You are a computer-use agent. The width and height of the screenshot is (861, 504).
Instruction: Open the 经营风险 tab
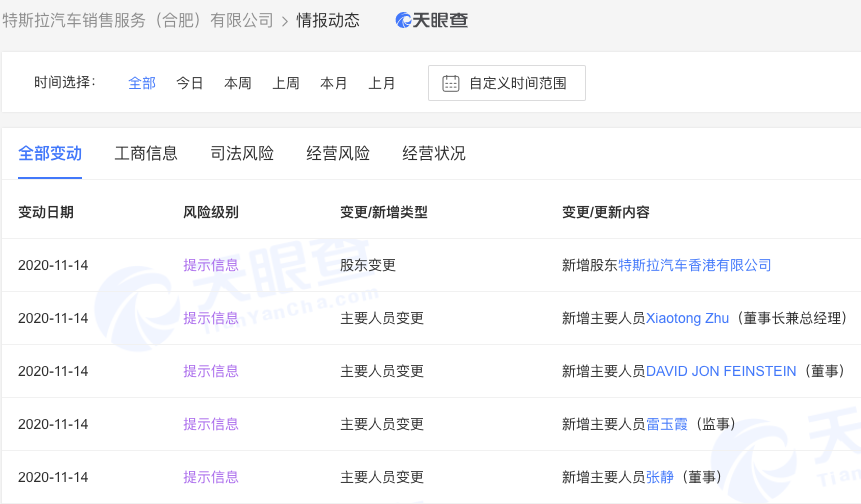(x=338, y=153)
